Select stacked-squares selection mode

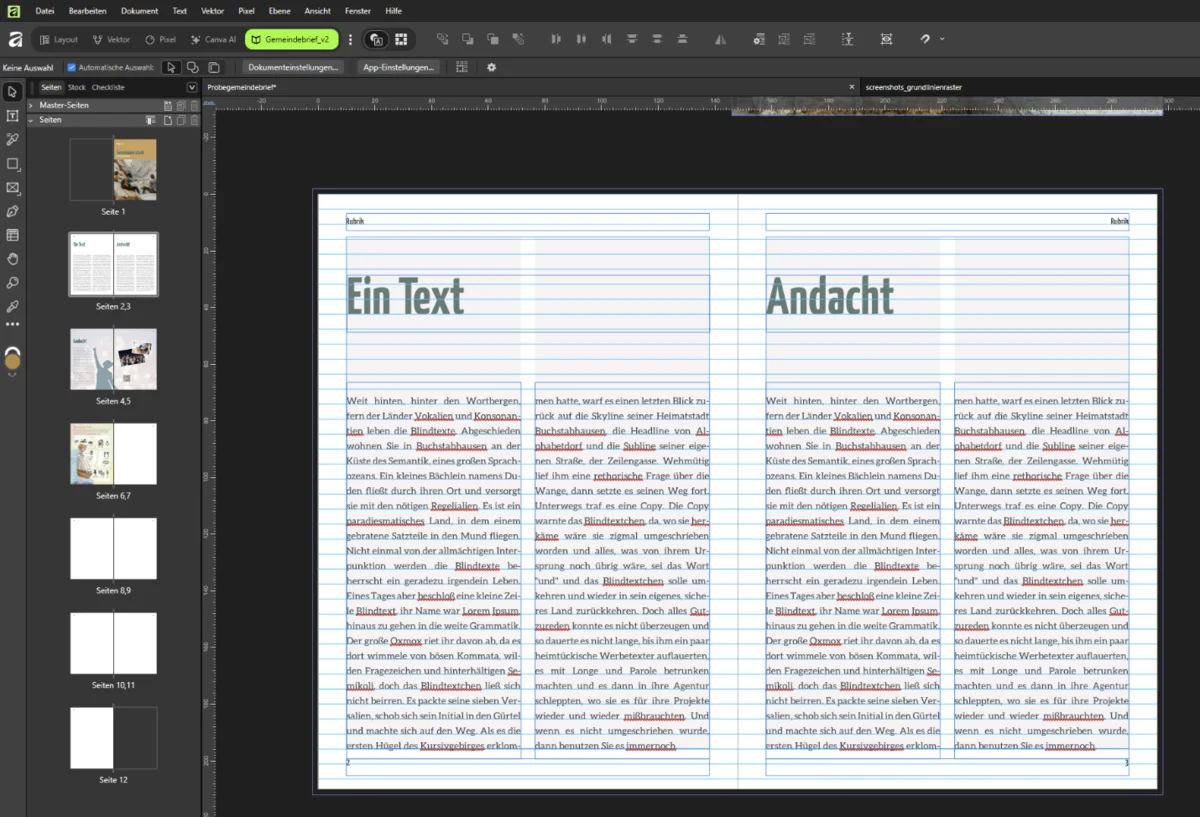pos(214,67)
